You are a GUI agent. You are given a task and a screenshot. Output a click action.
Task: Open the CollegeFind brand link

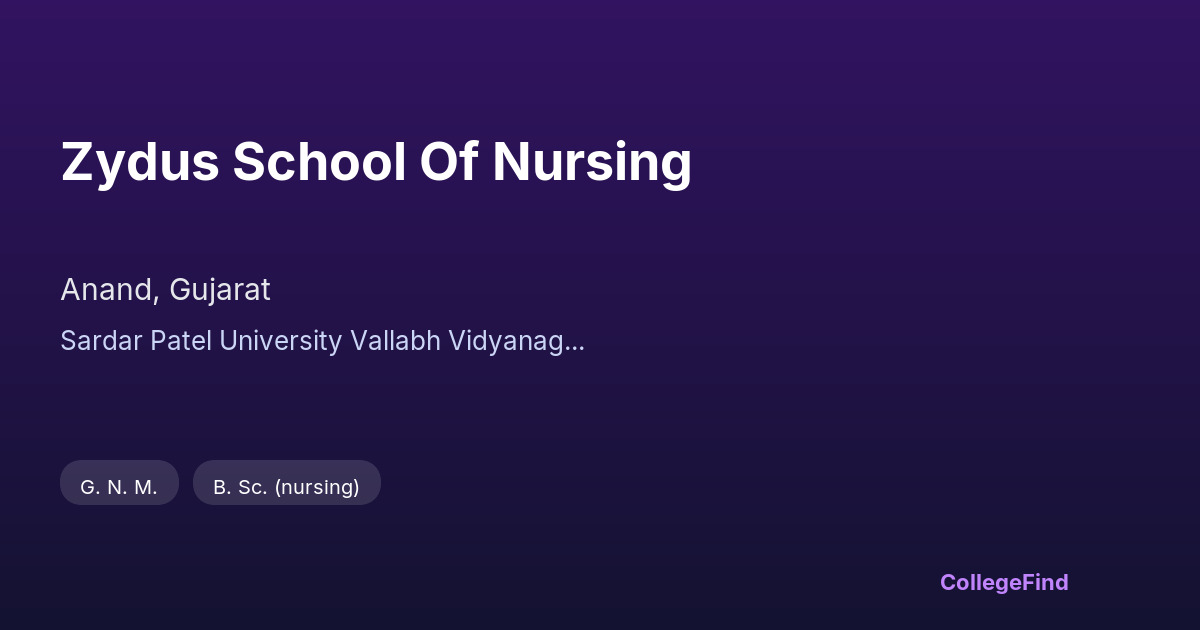pyautogui.click(x=1003, y=582)
